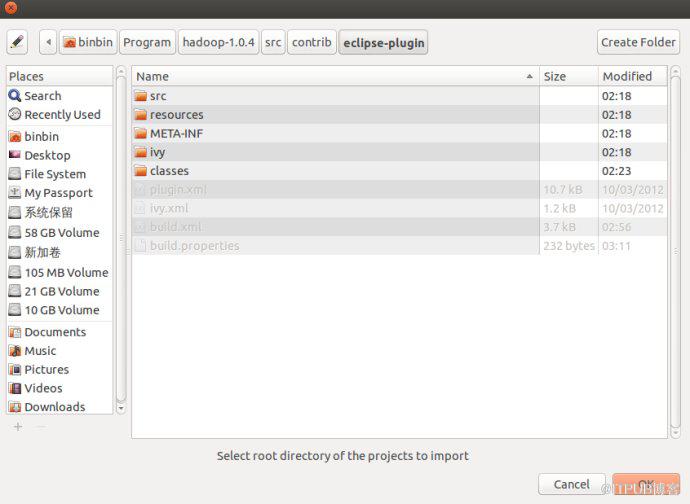Open Recently Used in Places

[60, 115]
